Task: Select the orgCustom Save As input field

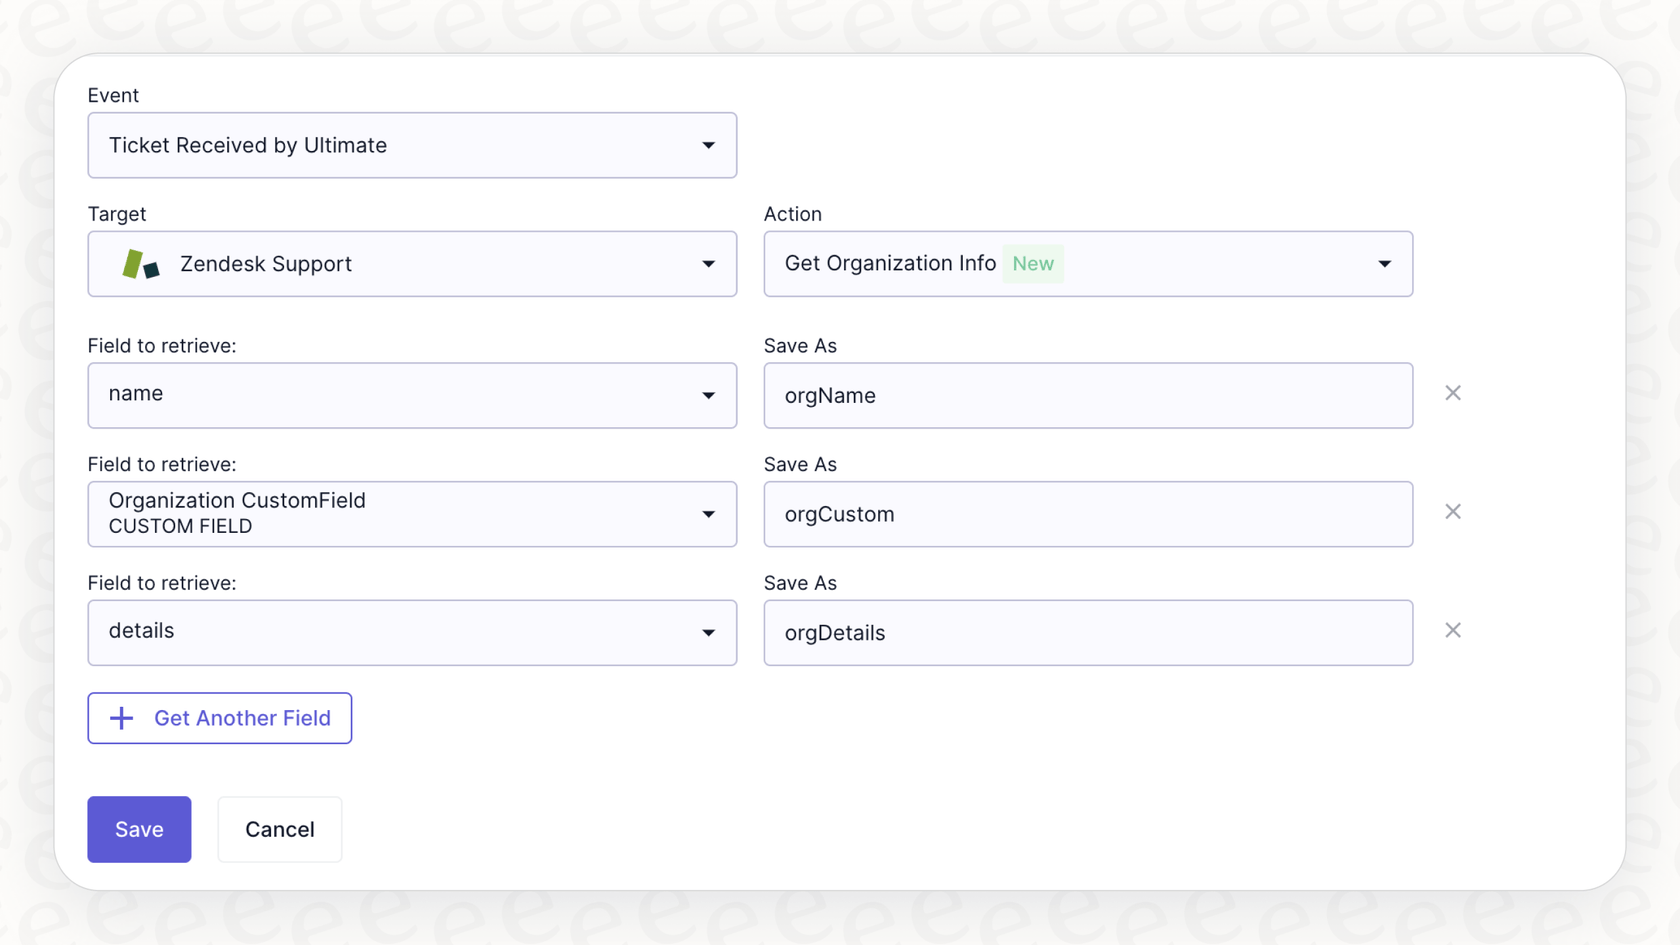Action: tap(1088, 514)
